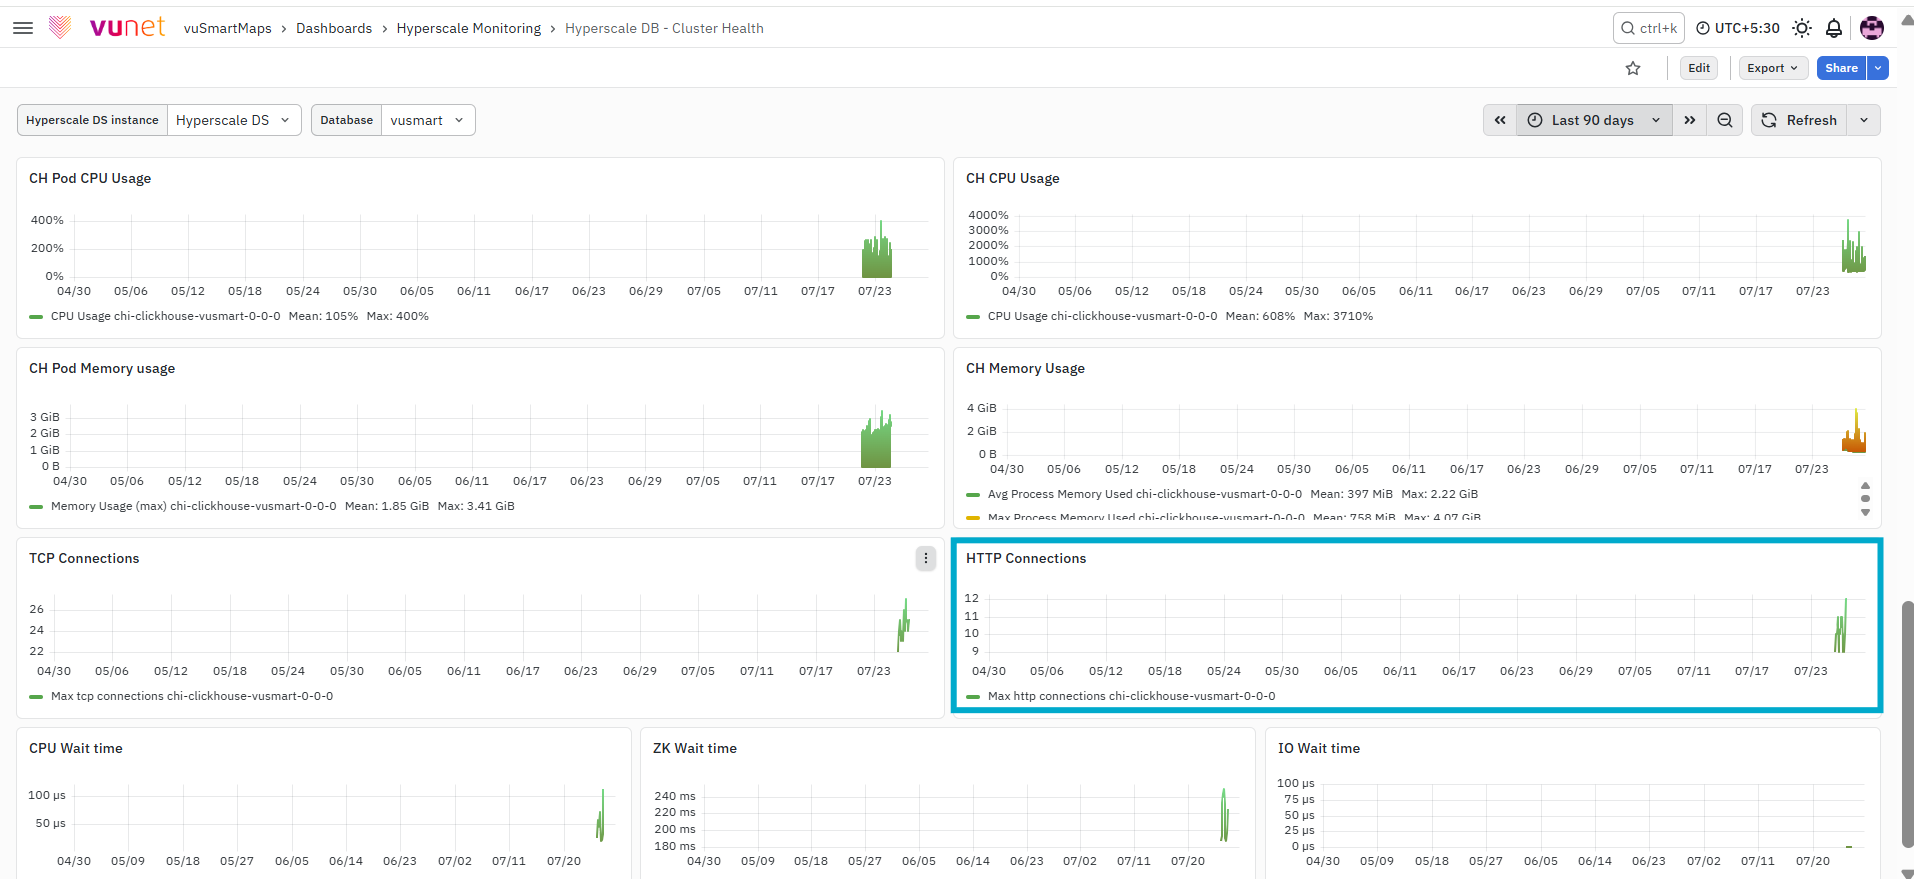Toggle the light/dark theme icon
Image resolution: width=1914 pixels, height=879 pixels.
1802,28
